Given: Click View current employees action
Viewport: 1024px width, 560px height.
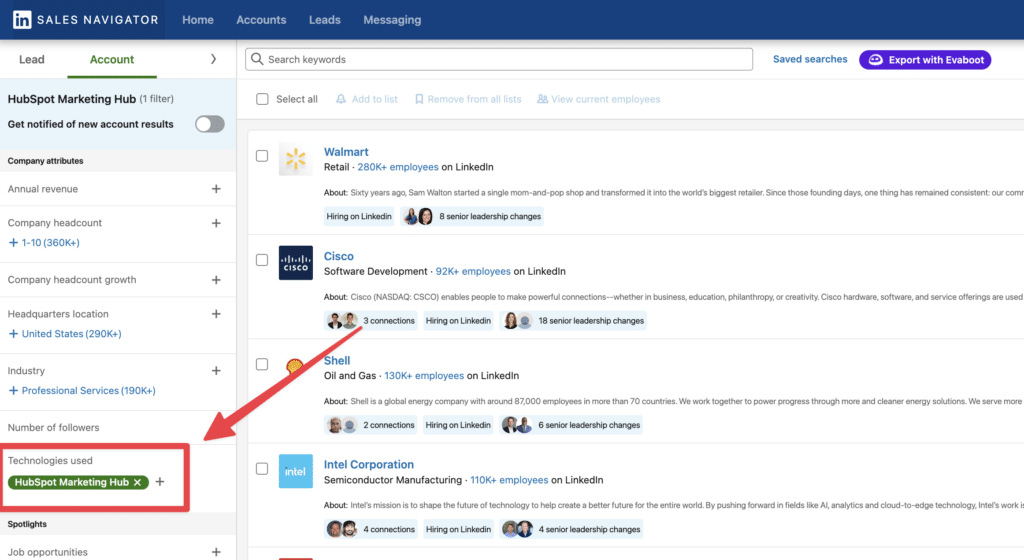Looking at the screenshot, I should [x=598, y=99].
